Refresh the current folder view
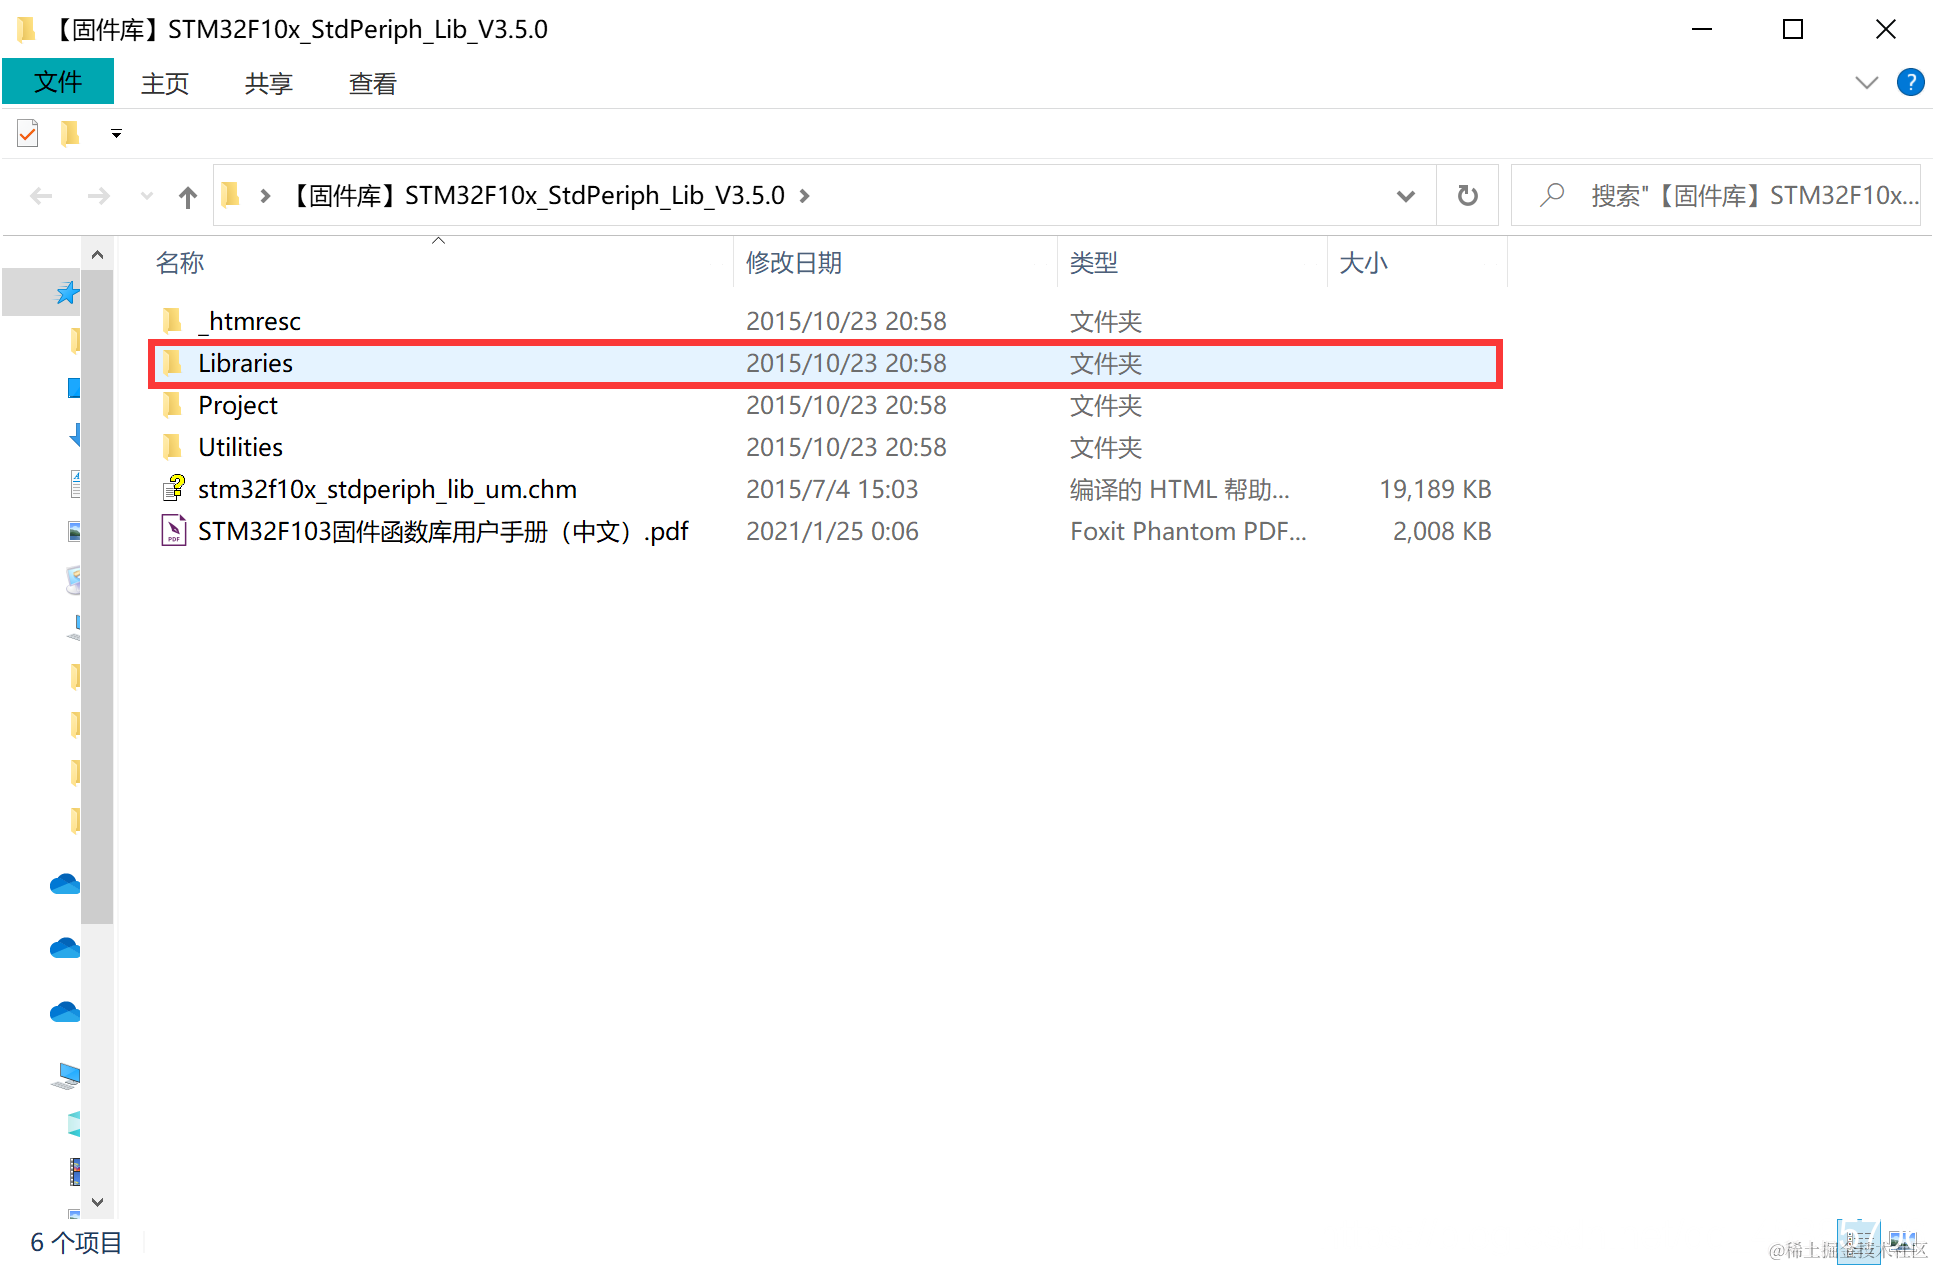 1467,196
